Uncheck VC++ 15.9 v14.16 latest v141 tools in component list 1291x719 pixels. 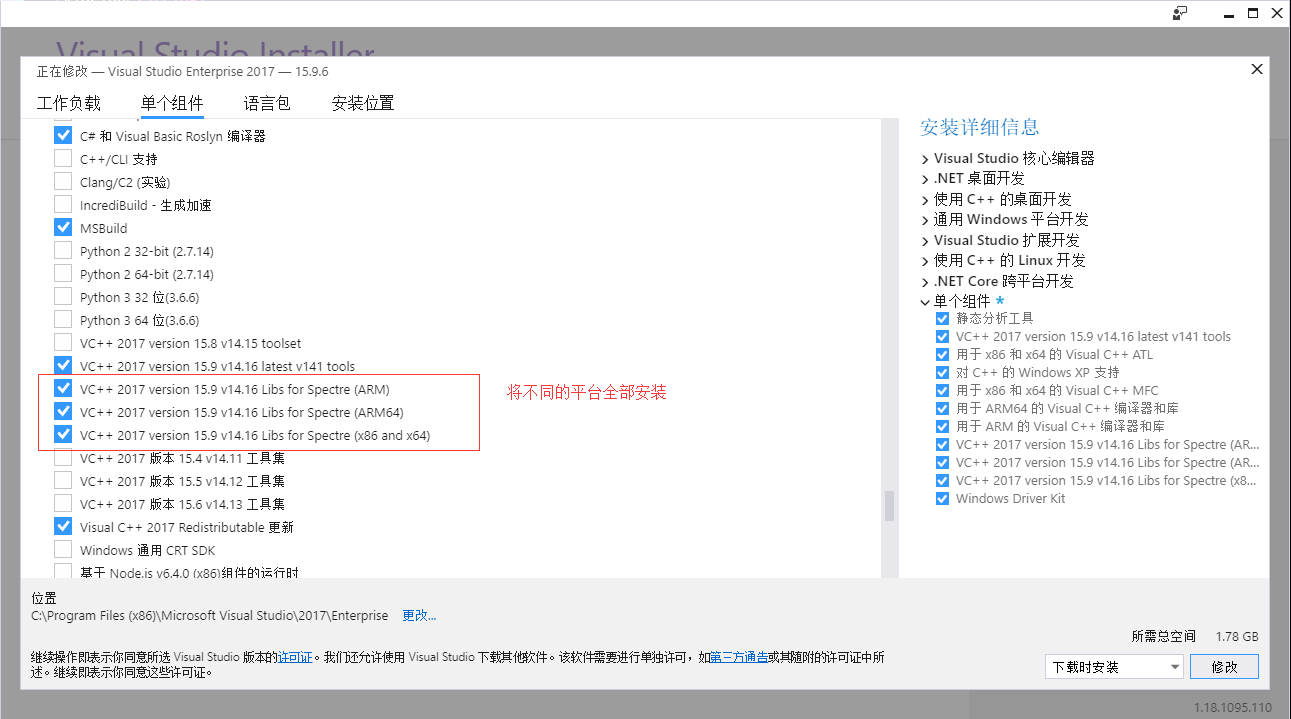tap(63, 366)
